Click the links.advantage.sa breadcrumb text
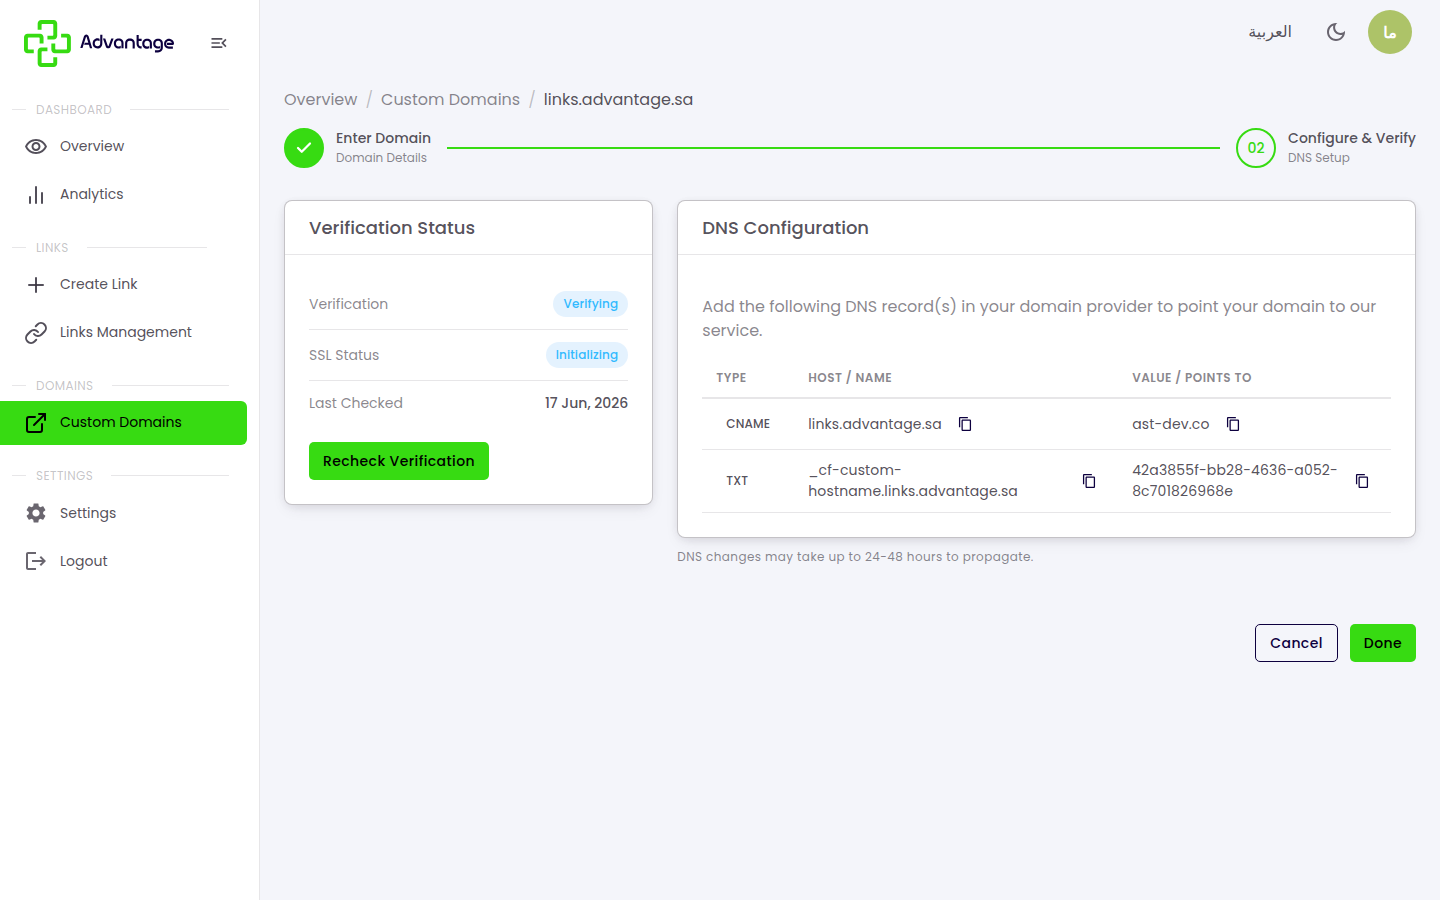This screenshot has width=1440, height=900. [618, 99]
